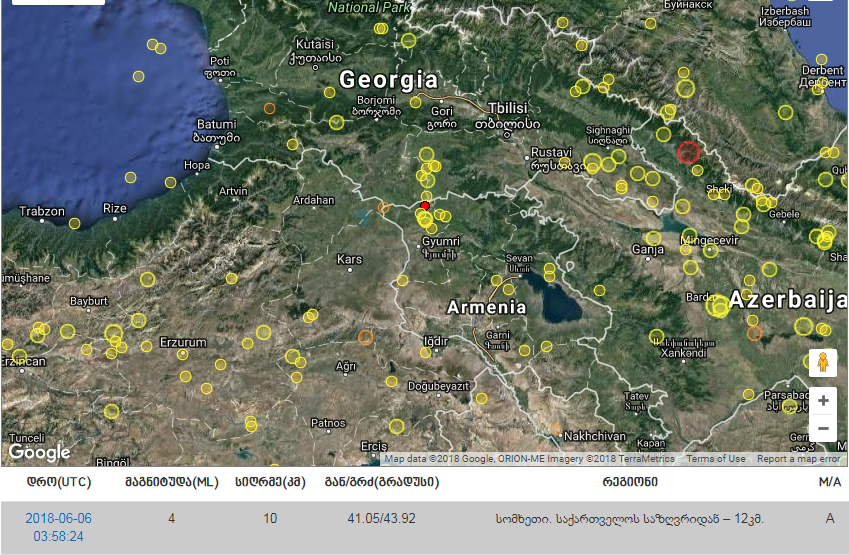
Task: Select the region text in the earthquake row
Action: [x=629, y=519]
